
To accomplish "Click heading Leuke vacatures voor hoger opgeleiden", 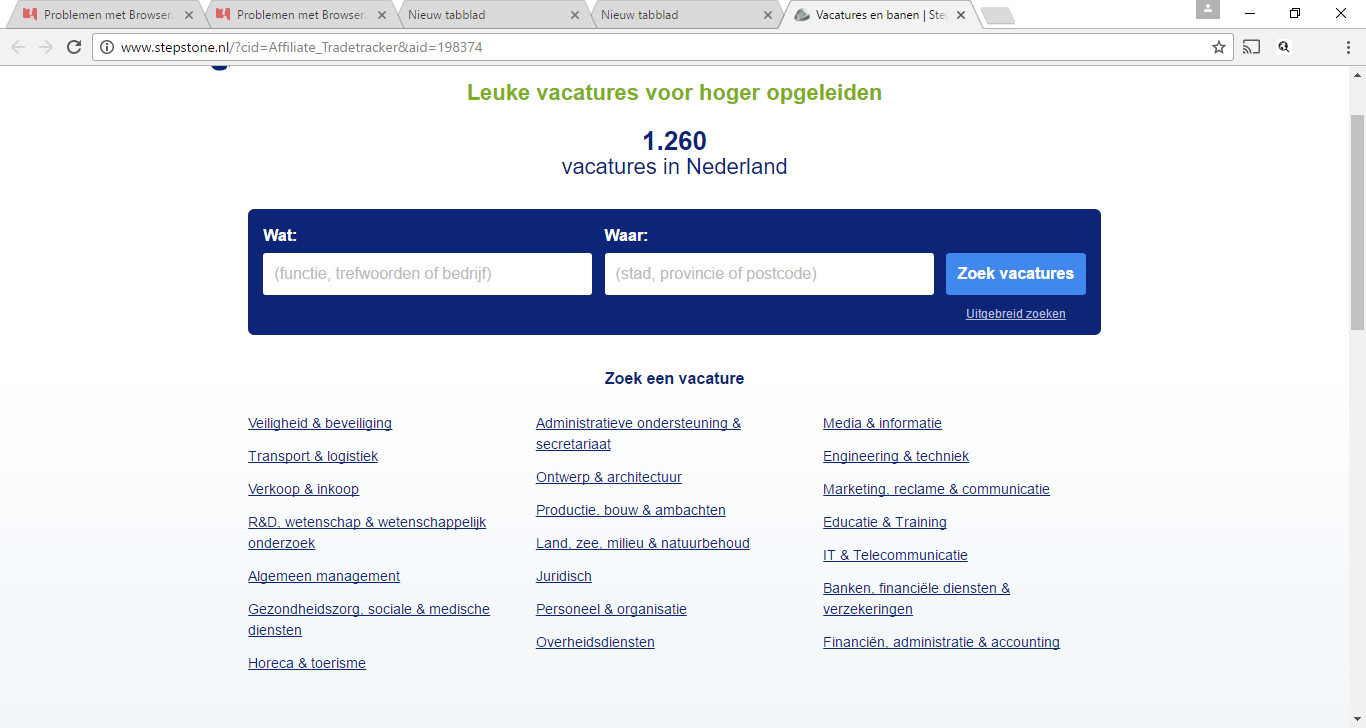I will pos(674,93).
